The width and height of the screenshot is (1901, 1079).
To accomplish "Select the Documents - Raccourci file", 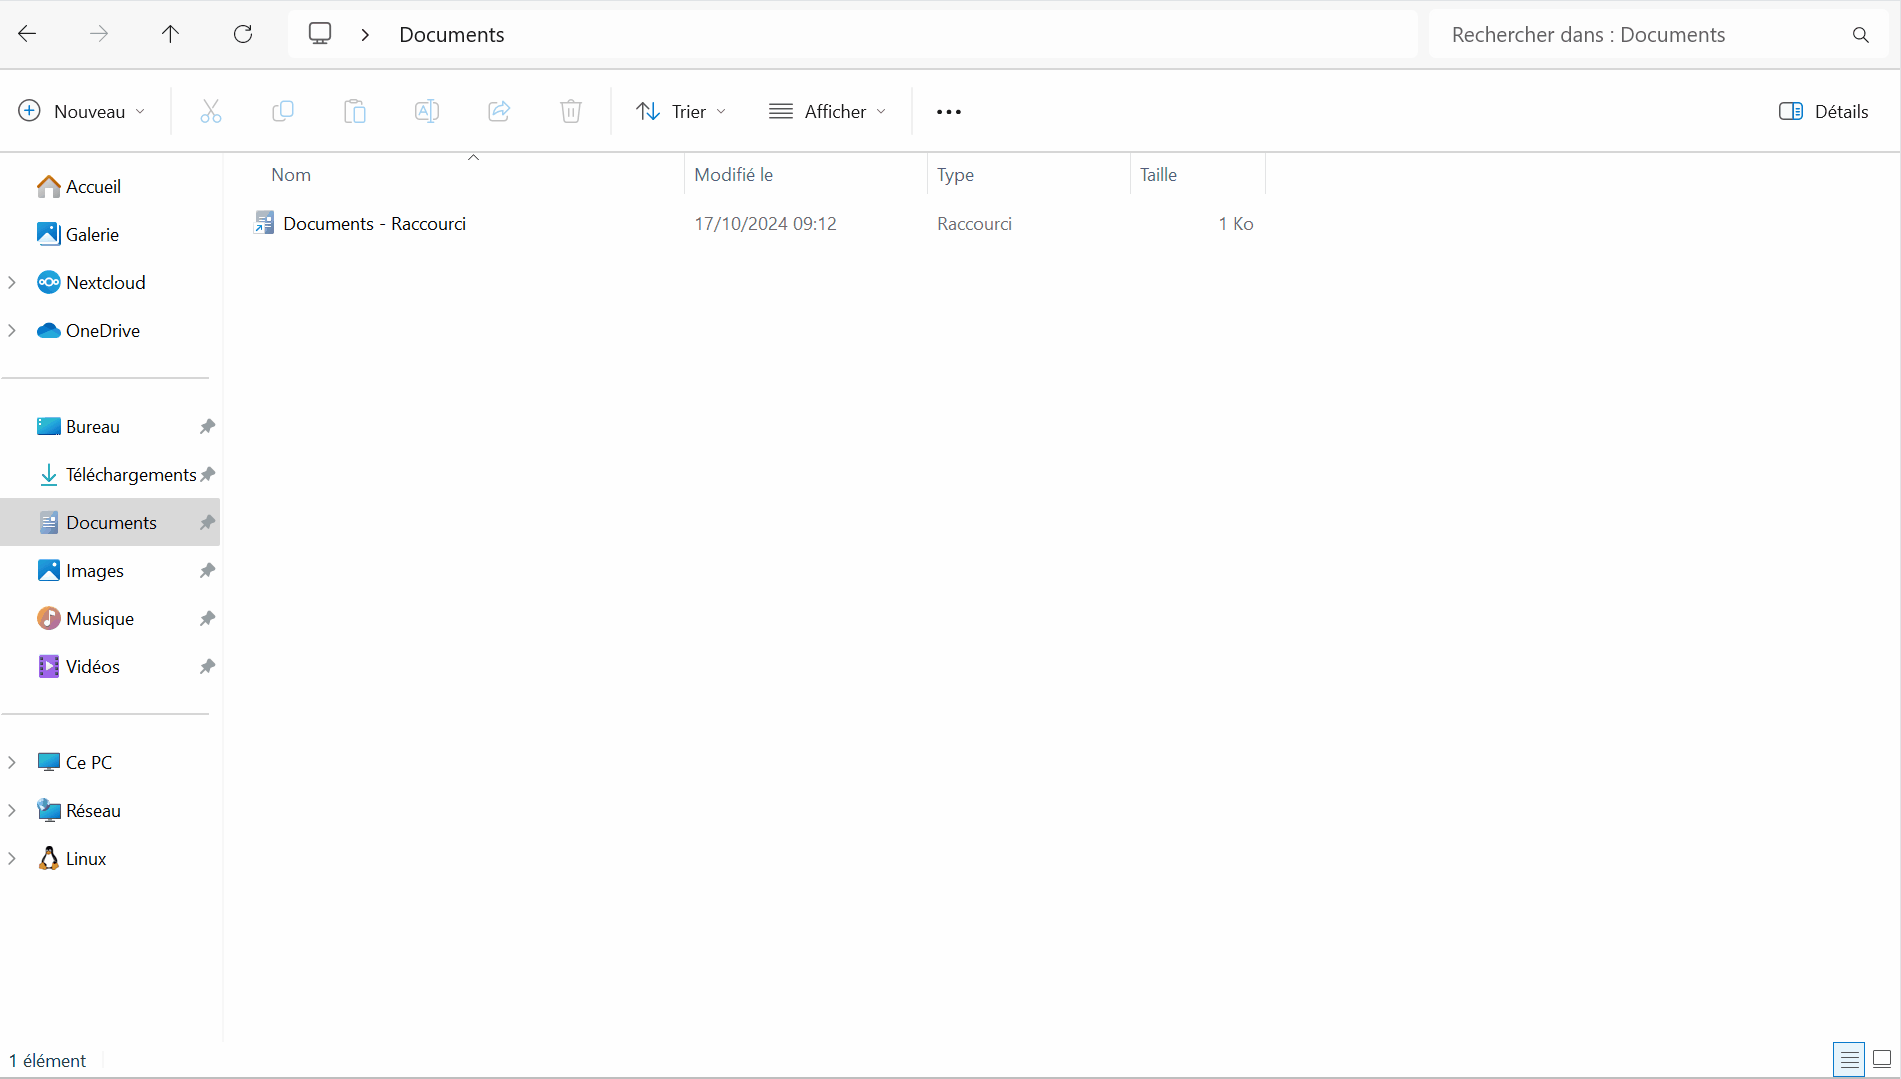I will [374, 224].
